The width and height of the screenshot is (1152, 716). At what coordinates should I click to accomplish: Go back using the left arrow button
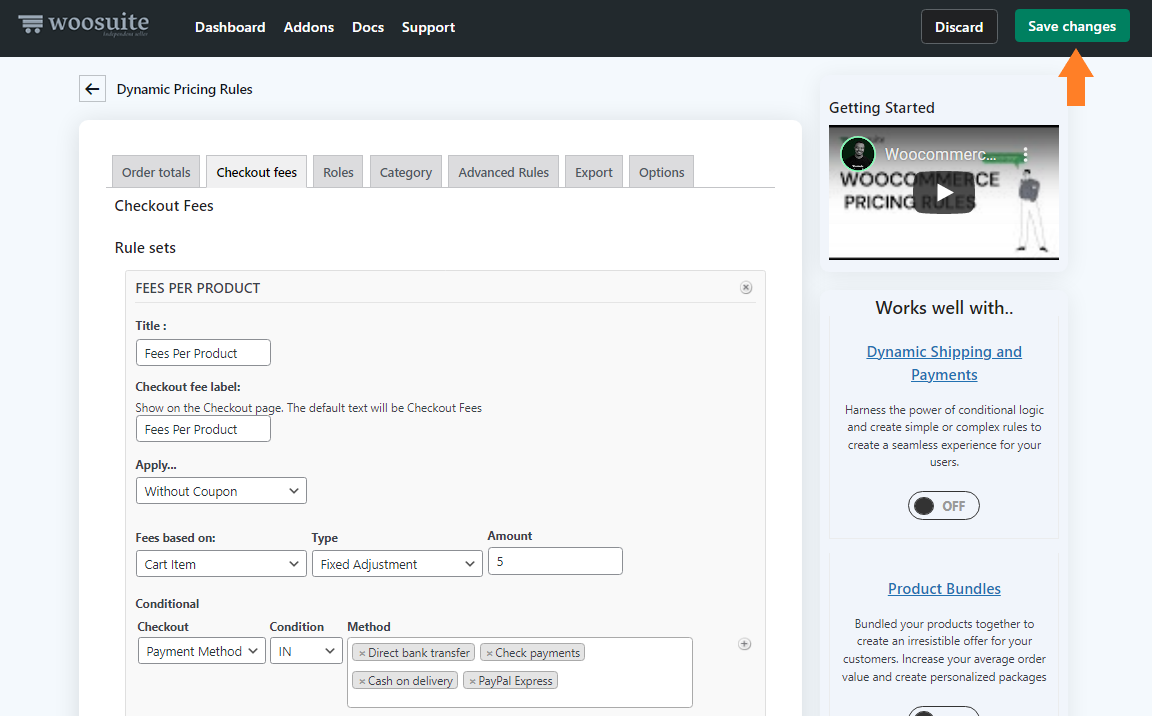click(x=92, y=89)
